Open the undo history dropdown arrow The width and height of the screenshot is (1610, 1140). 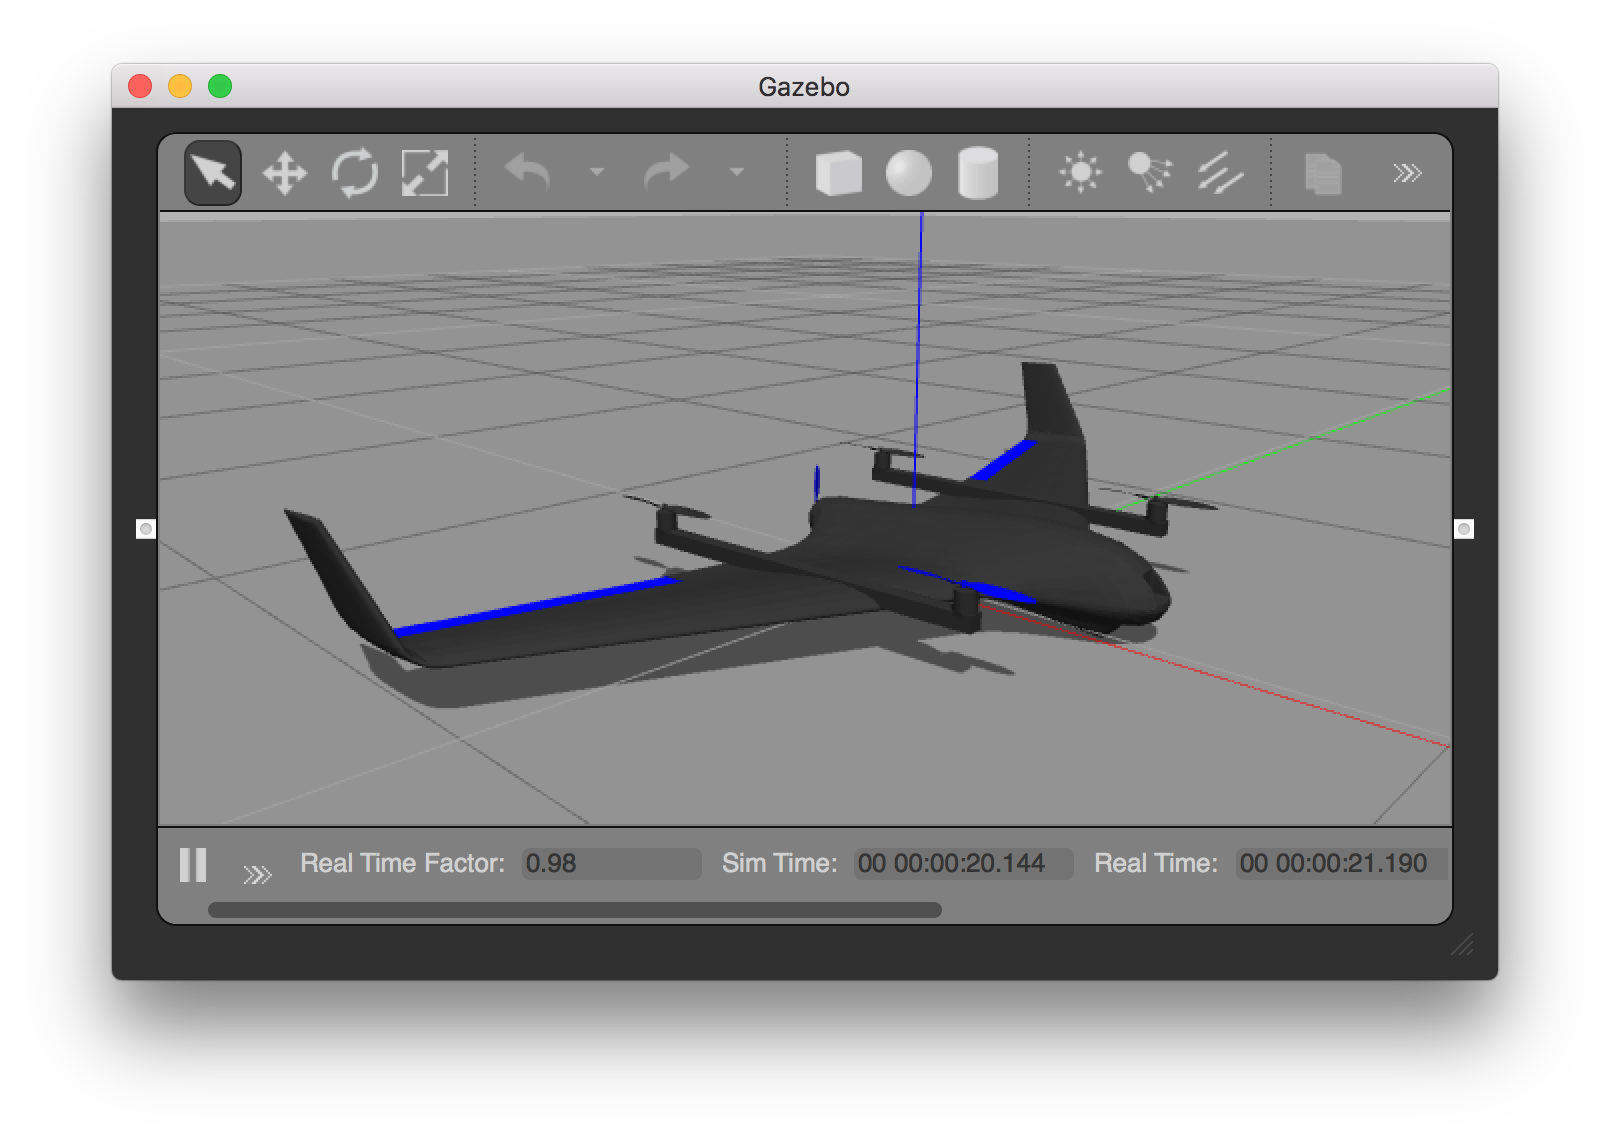(596, 172)
